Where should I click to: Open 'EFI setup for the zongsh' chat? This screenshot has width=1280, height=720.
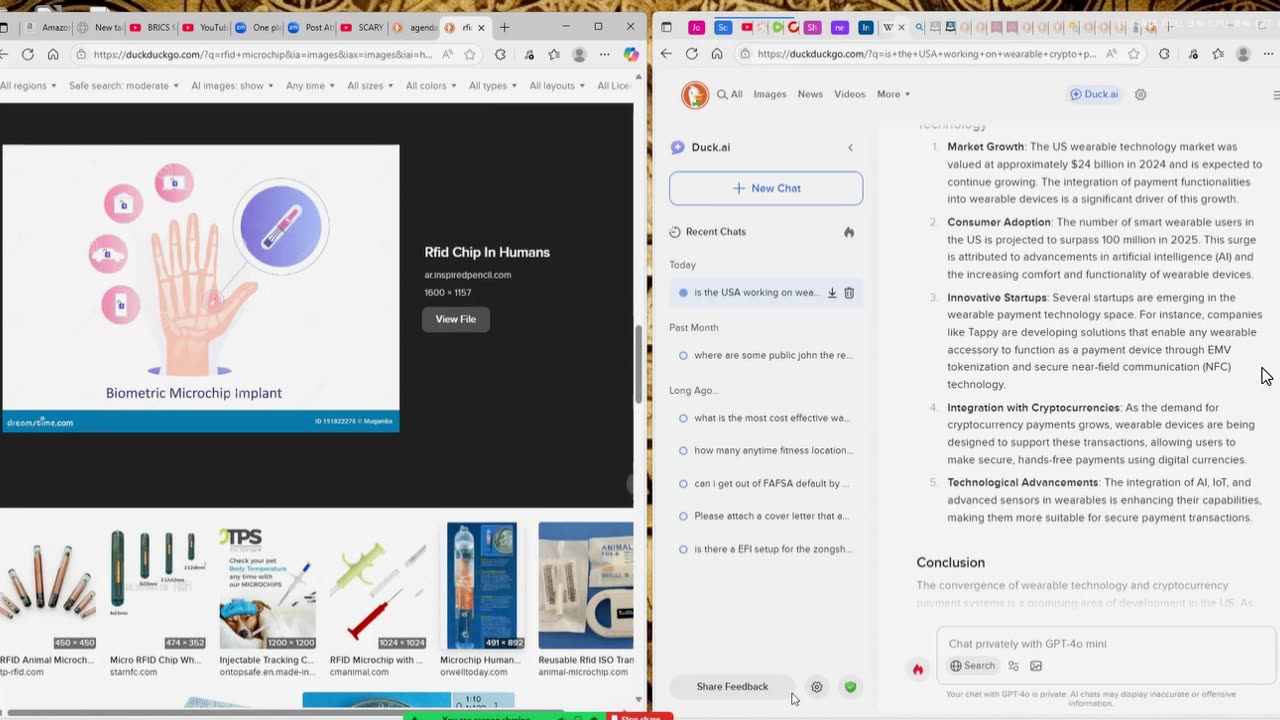765,549
